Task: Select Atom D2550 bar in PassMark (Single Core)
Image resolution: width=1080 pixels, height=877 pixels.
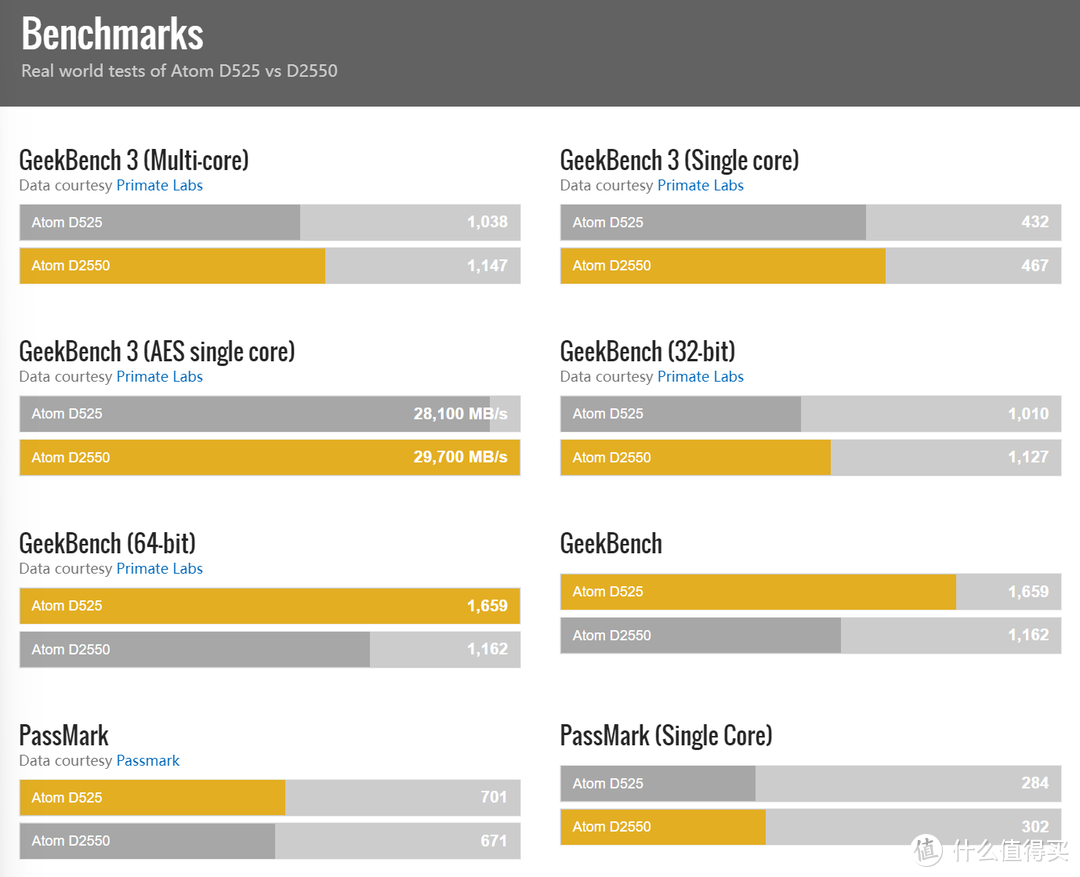Action: click(662, 827)
